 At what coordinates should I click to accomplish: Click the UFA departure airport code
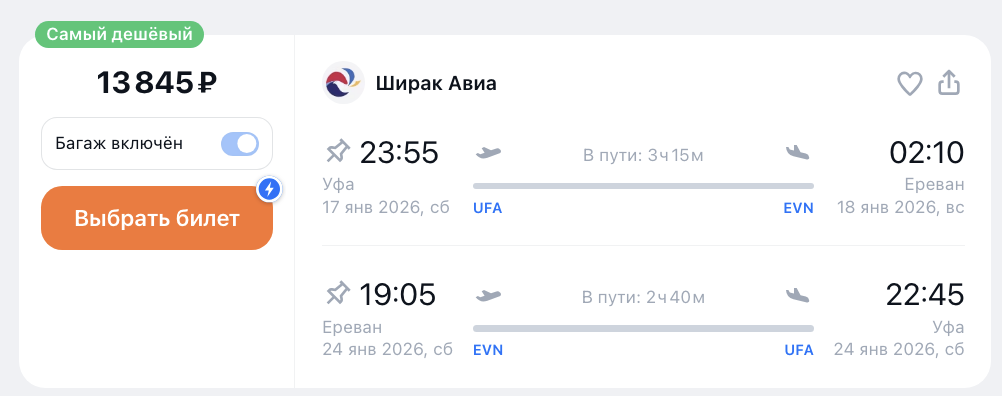point(488,208)
